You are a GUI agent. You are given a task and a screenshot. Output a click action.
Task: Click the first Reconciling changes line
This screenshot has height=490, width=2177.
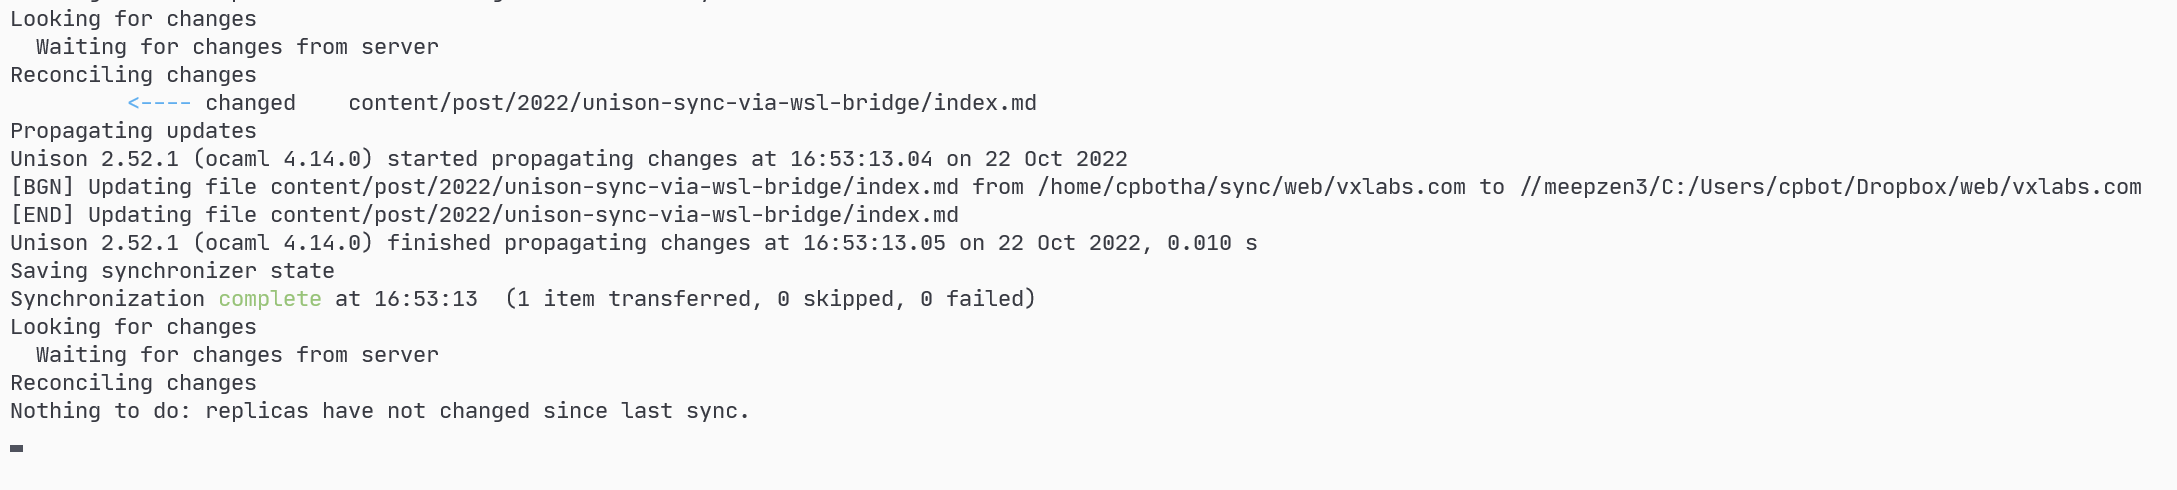point(133,75)
